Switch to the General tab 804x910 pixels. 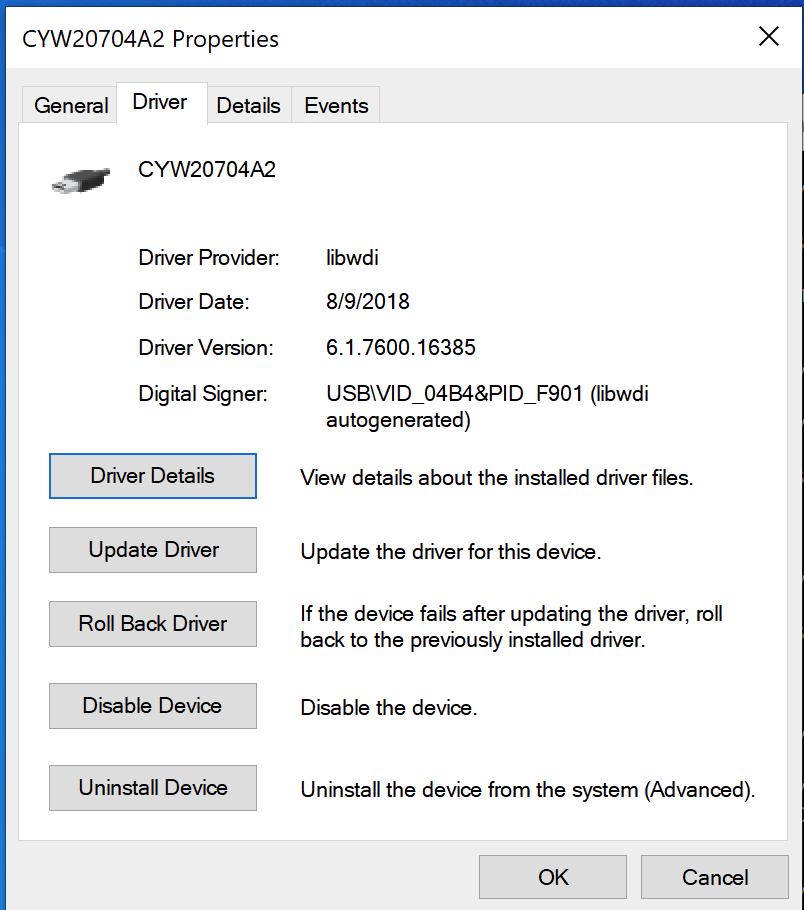click(x=71, y=106)
